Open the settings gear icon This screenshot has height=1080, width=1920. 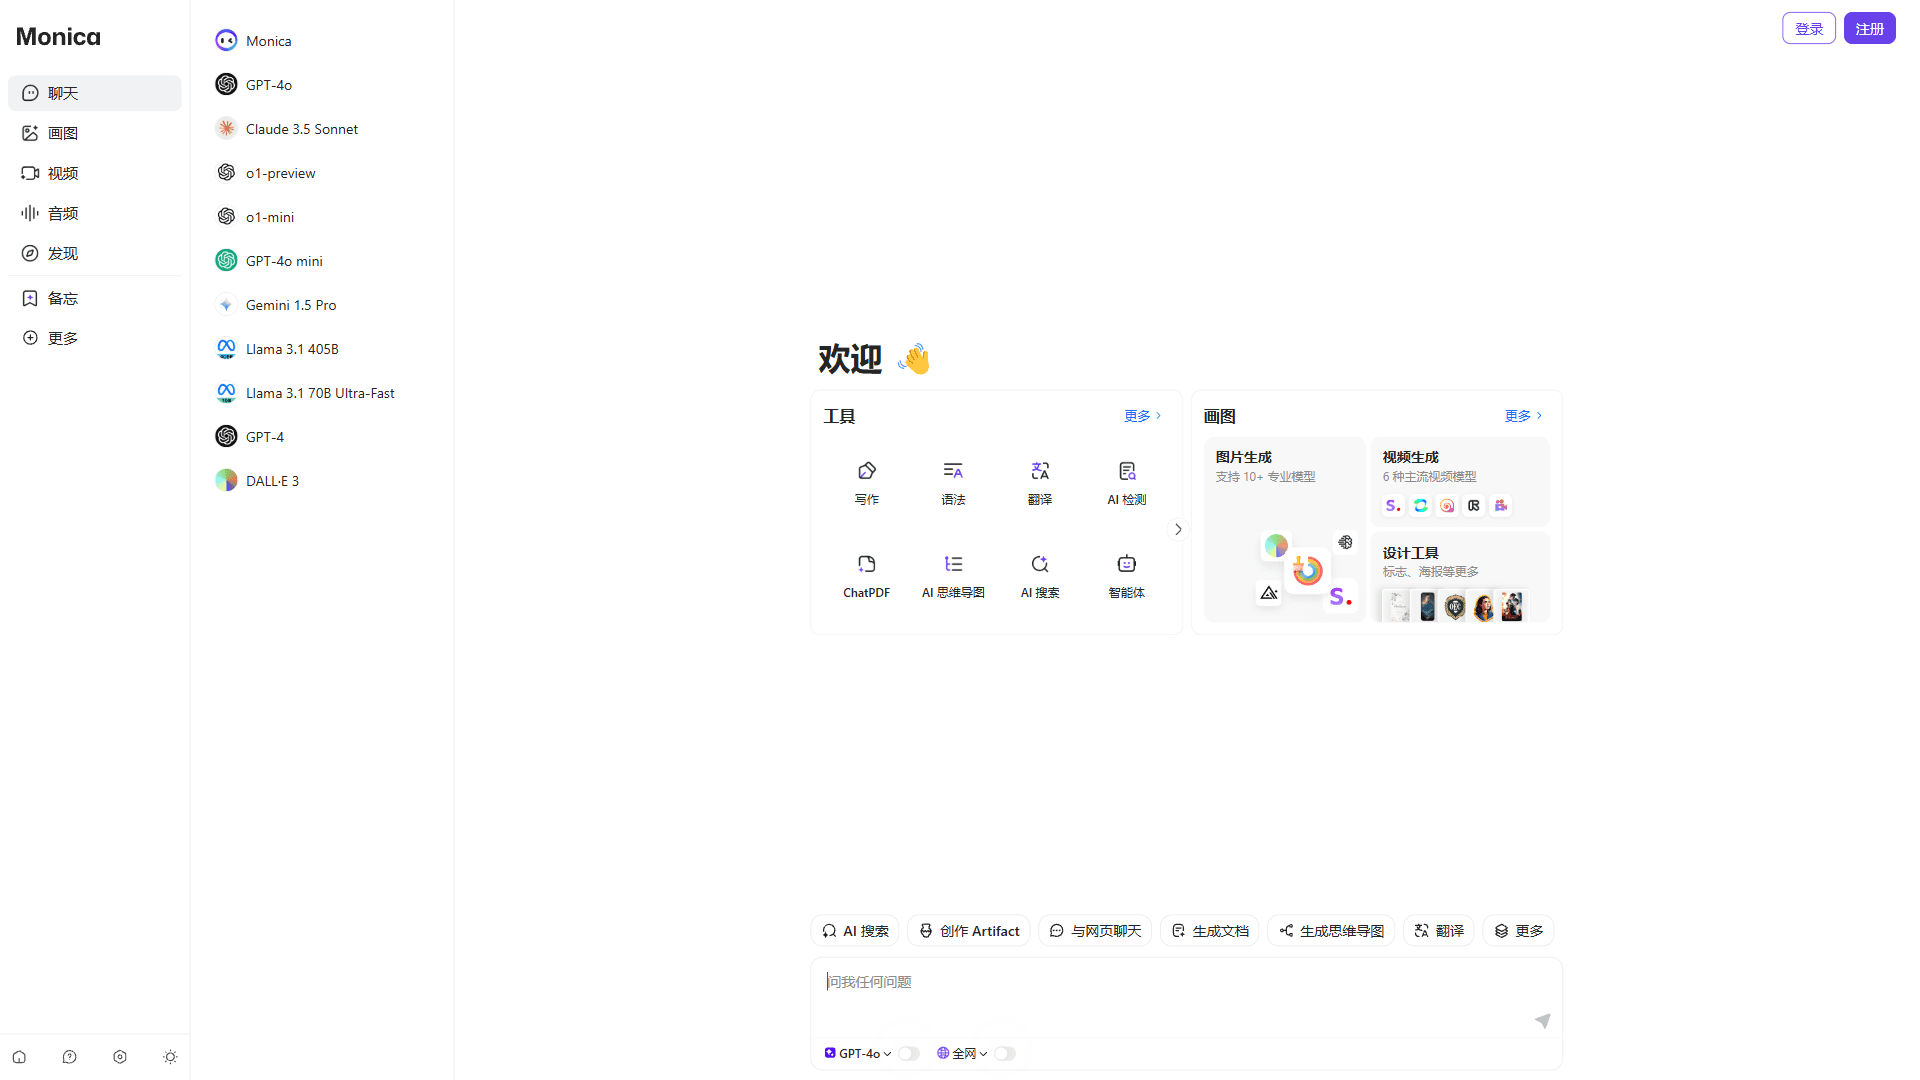(x=120, y=1057)
